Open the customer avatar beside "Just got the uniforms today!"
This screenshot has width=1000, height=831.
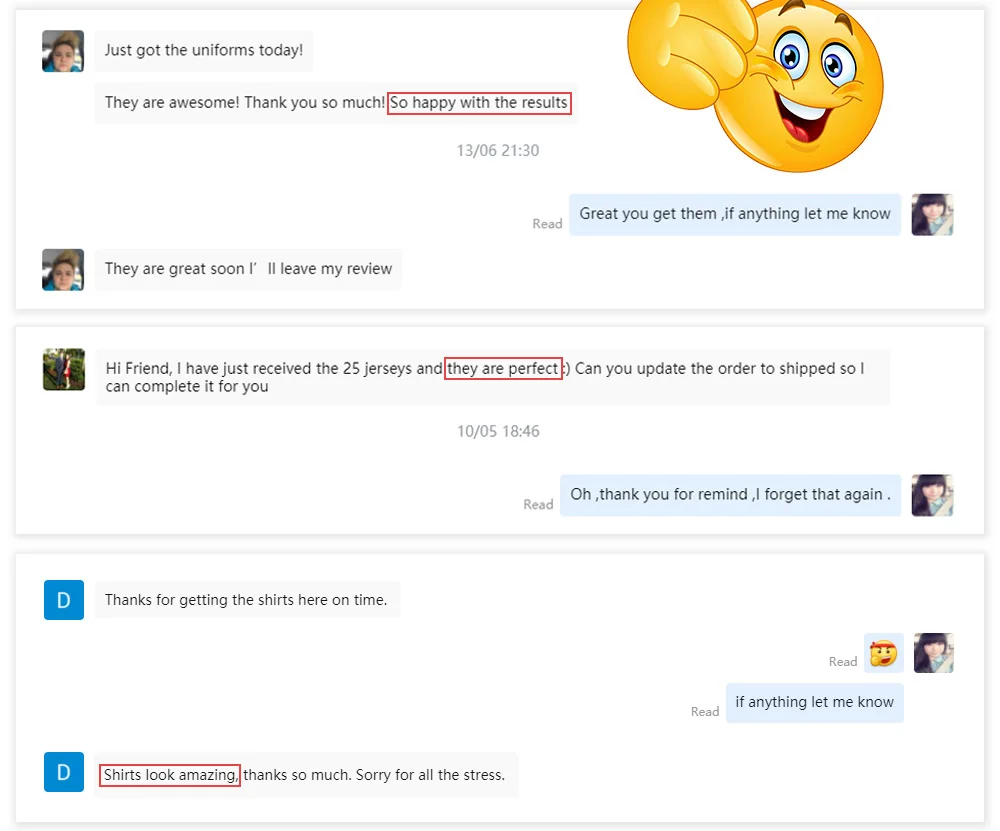pyautogui.click(x=63, y=51)
